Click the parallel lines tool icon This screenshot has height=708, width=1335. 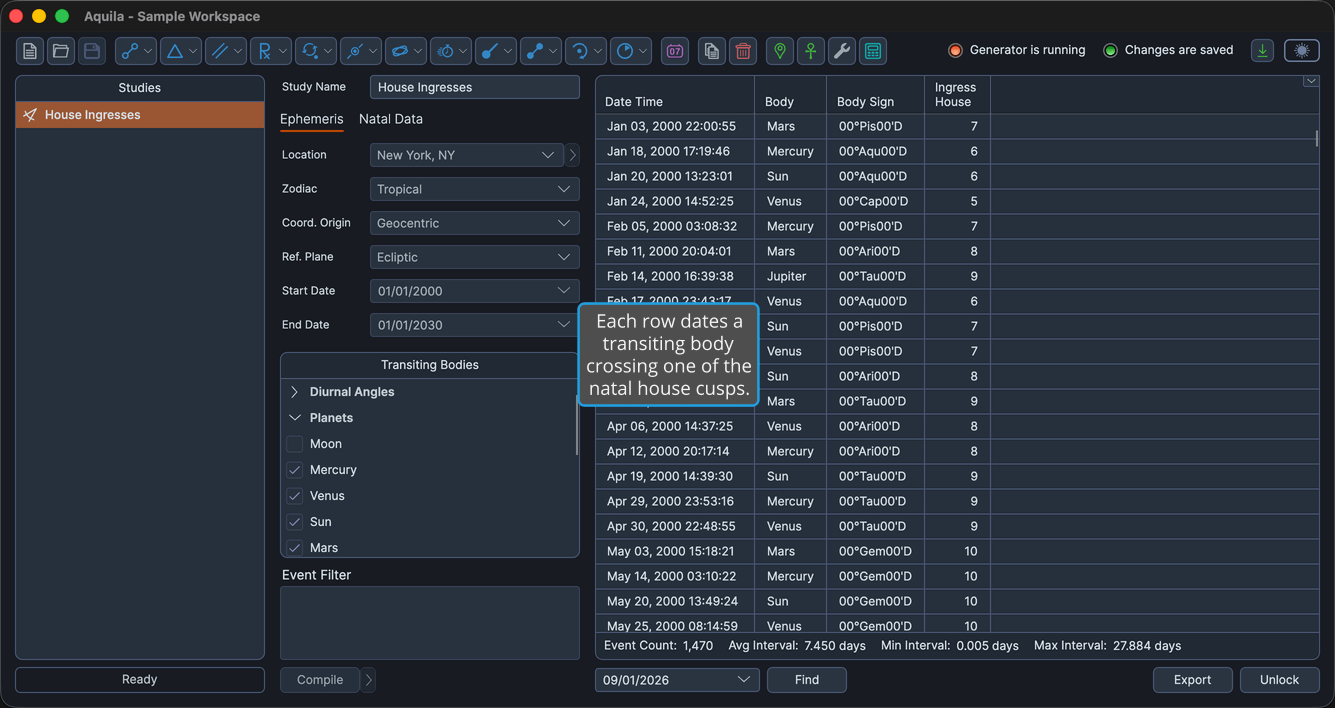tap(220, 51)
